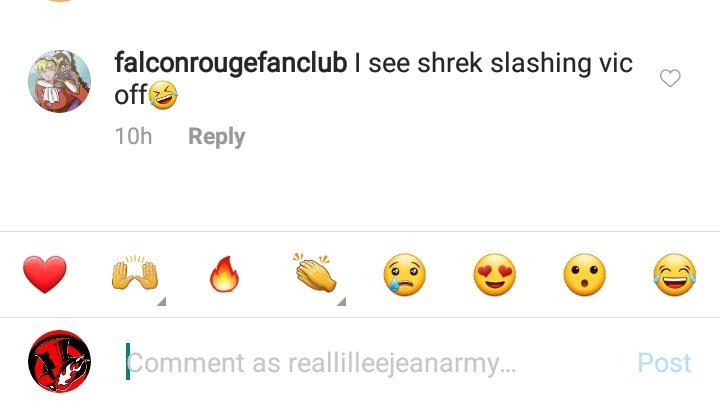Insert the raised hands emoji

[135, 274]
